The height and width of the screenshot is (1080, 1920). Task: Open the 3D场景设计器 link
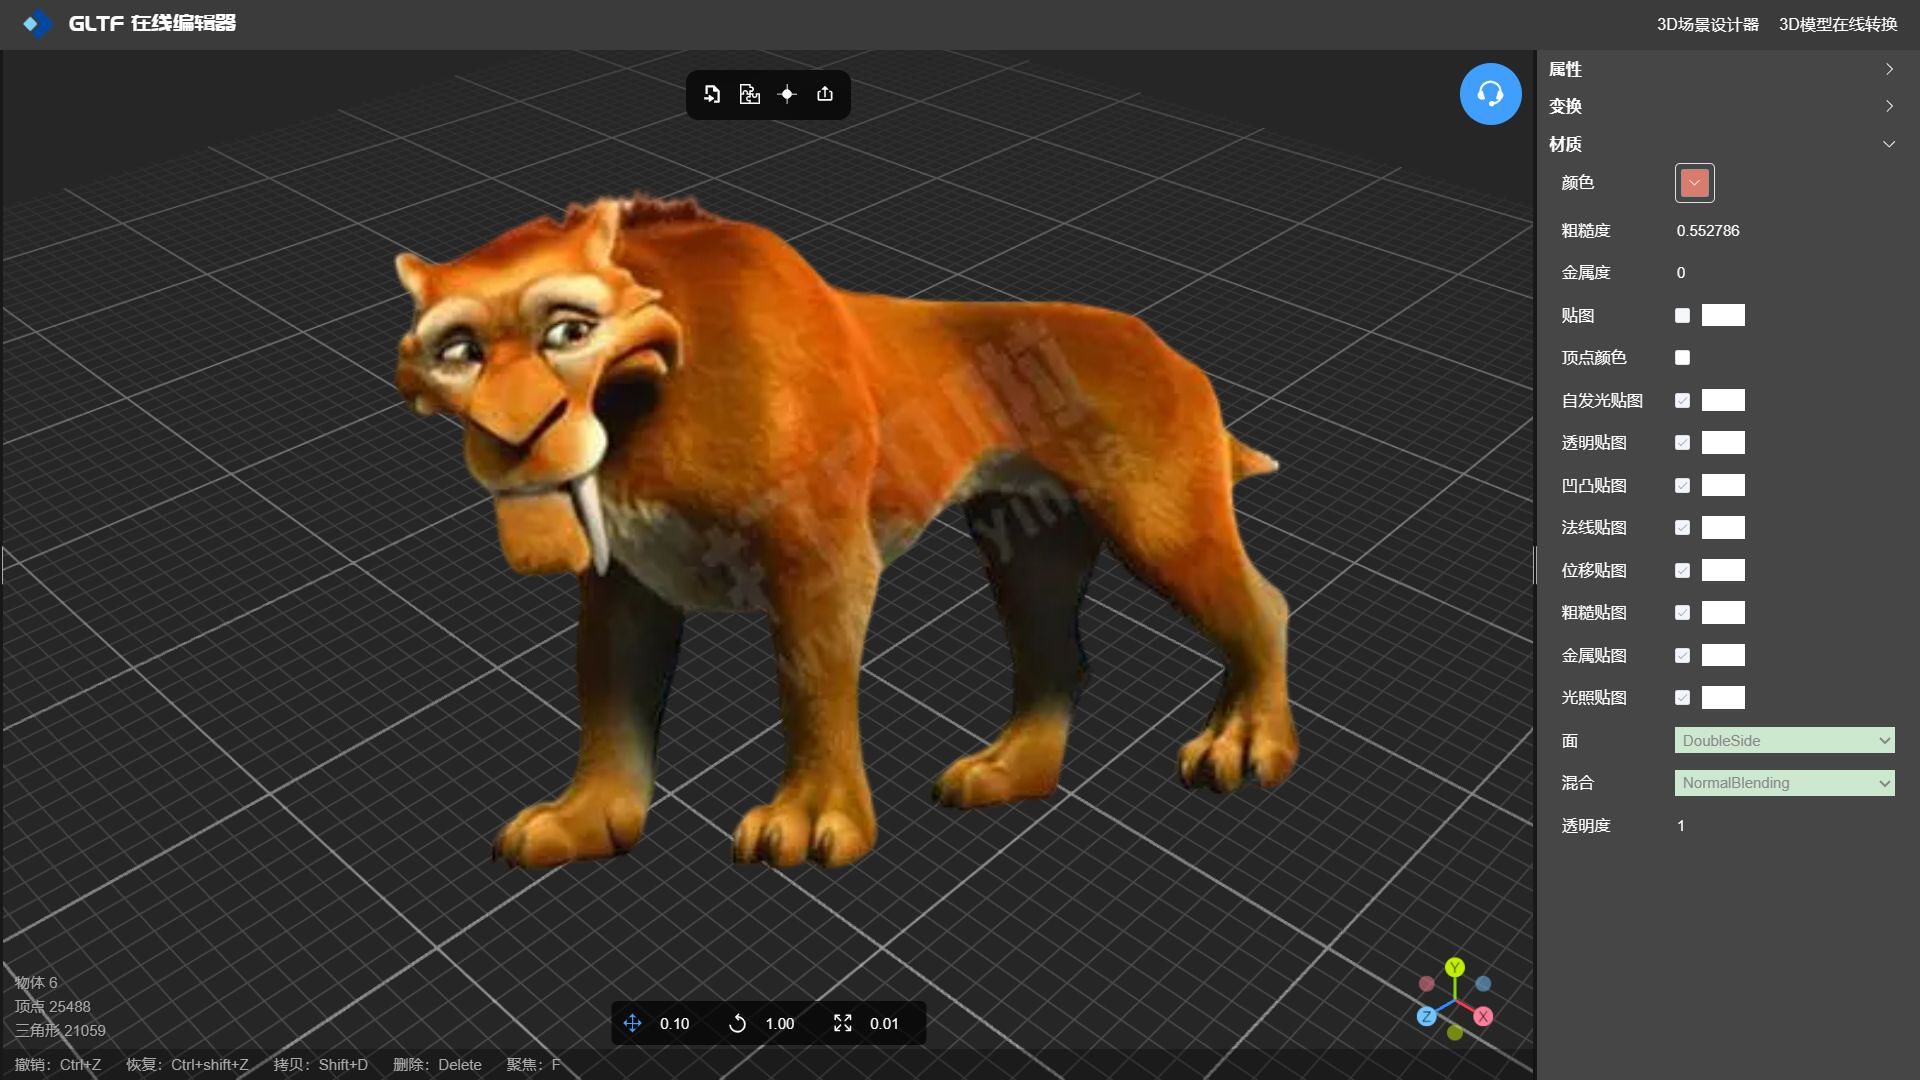tap(1707, 24)
